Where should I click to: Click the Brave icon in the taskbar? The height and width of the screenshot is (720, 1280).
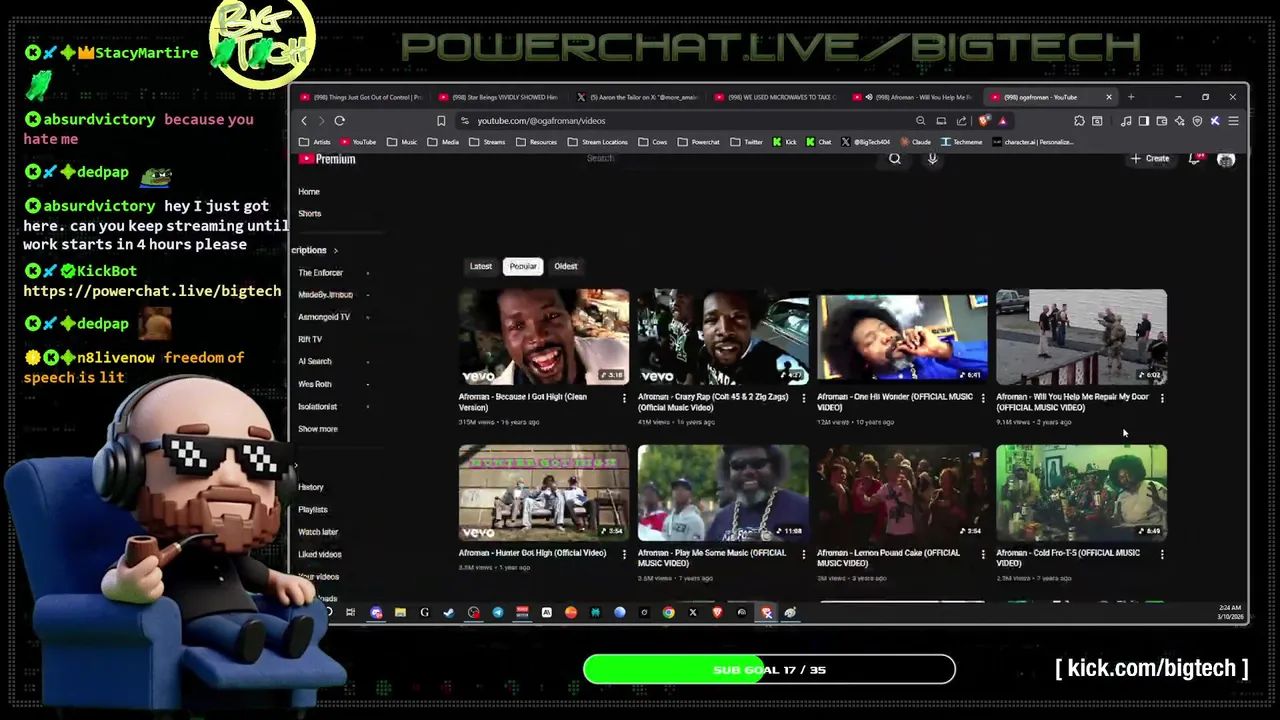click(x=717, y=612)
